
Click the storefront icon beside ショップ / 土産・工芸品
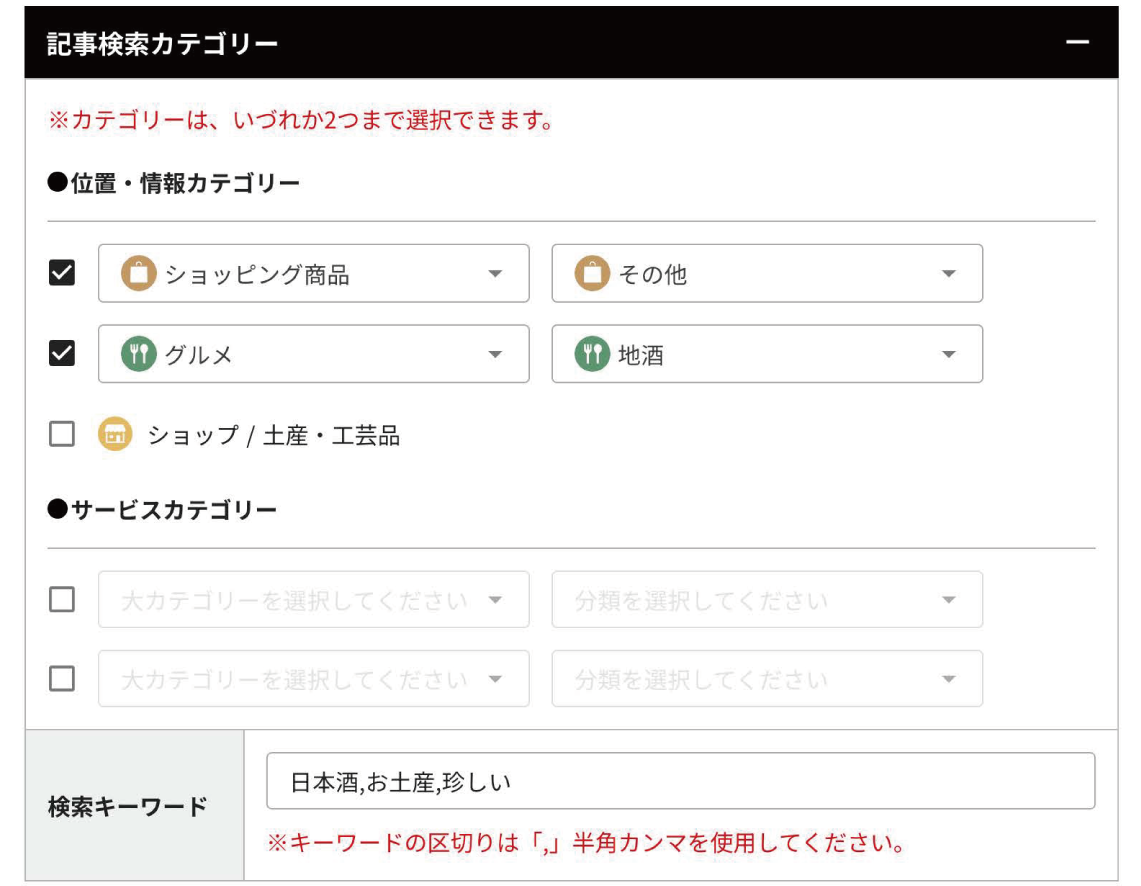(115, 434)
